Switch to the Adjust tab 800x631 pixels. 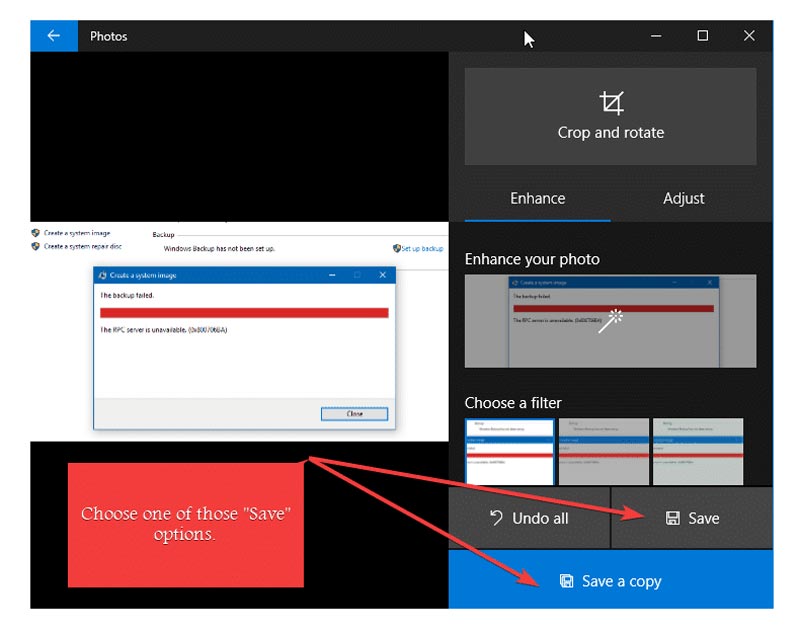click(684, 198)
